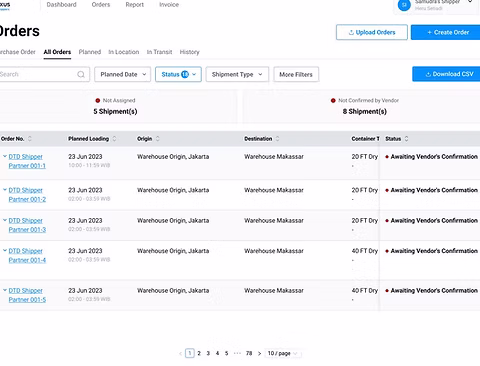Open Dashboard in top navigation
Viewport: 480px width, 366px height.
(x=61, y=5)
